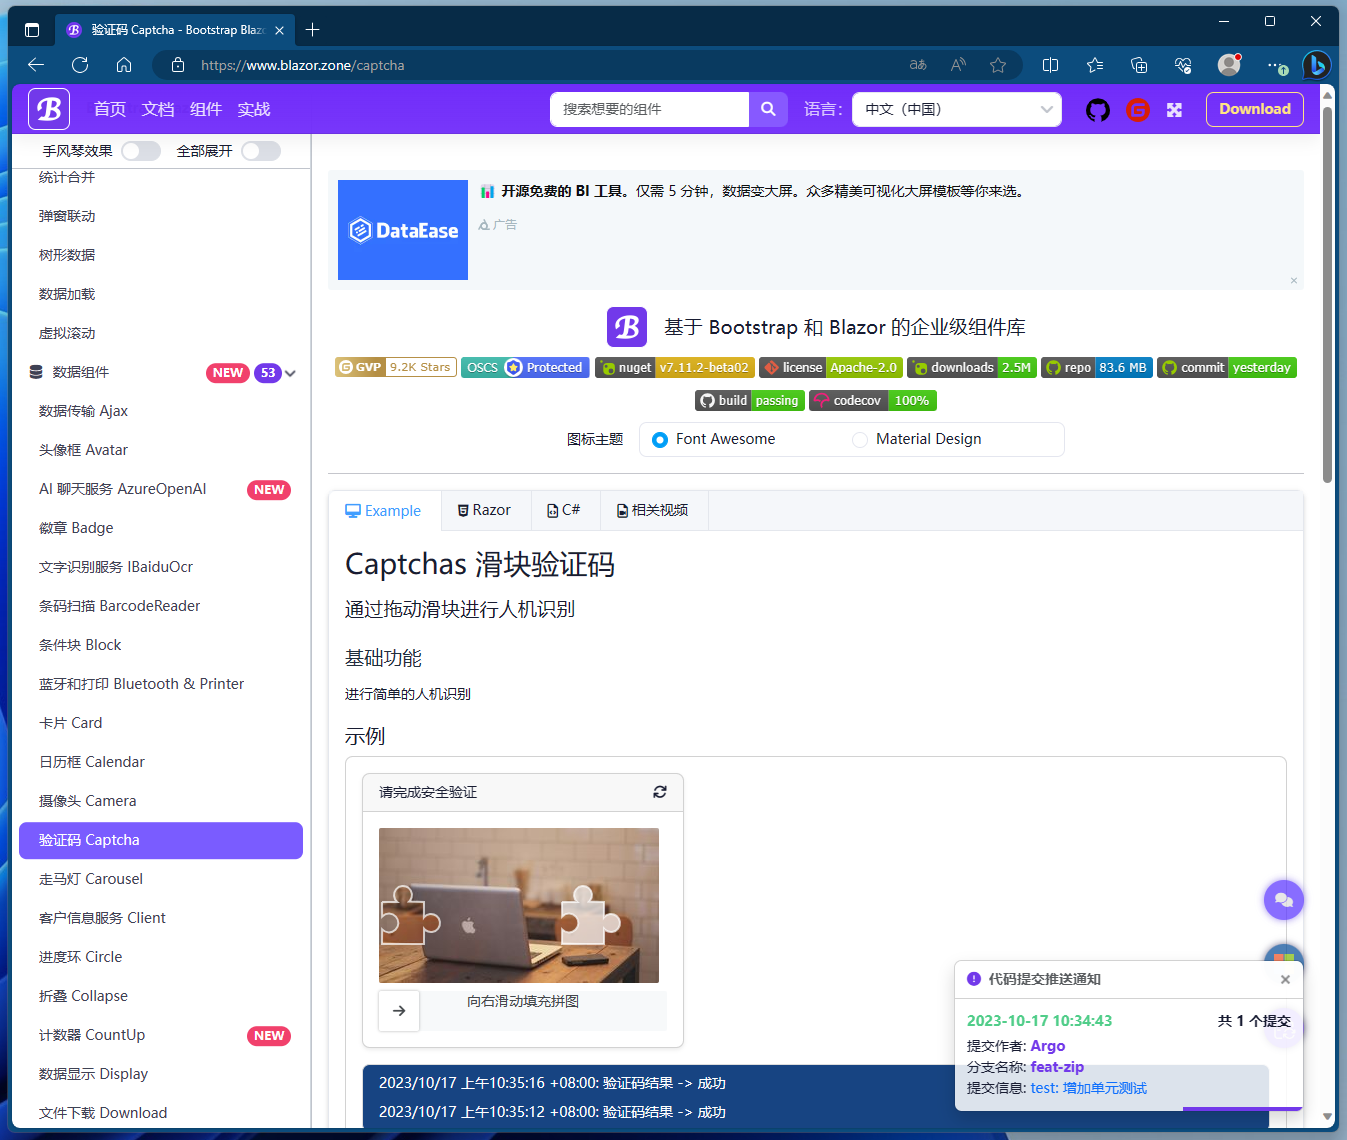Viewport: 1347px width, 1140px height.
Task: Click the Gitee icon in the navigation bar
Action: (1138, 110)
